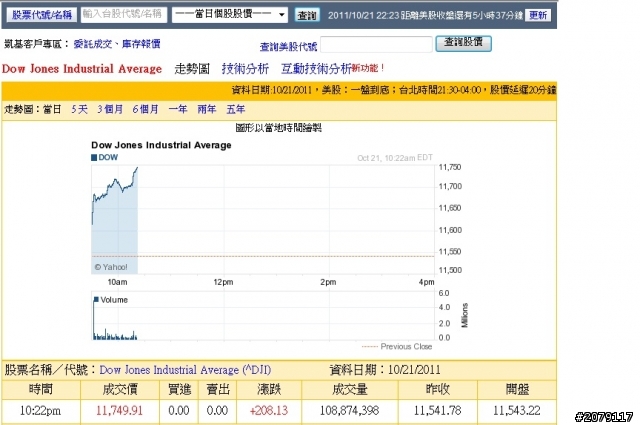Click the volume bar chart

point(263,315)
